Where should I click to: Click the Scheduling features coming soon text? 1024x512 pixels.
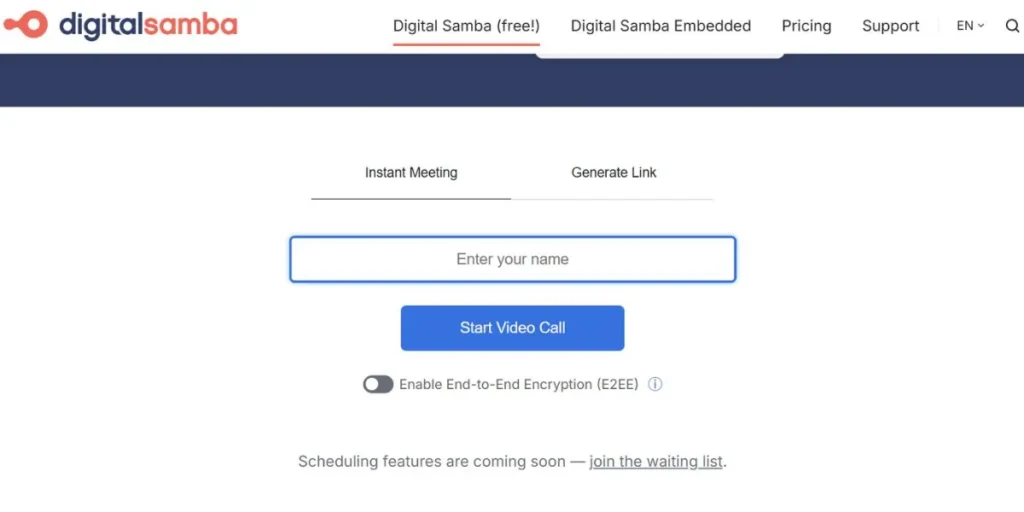(438, 462)
